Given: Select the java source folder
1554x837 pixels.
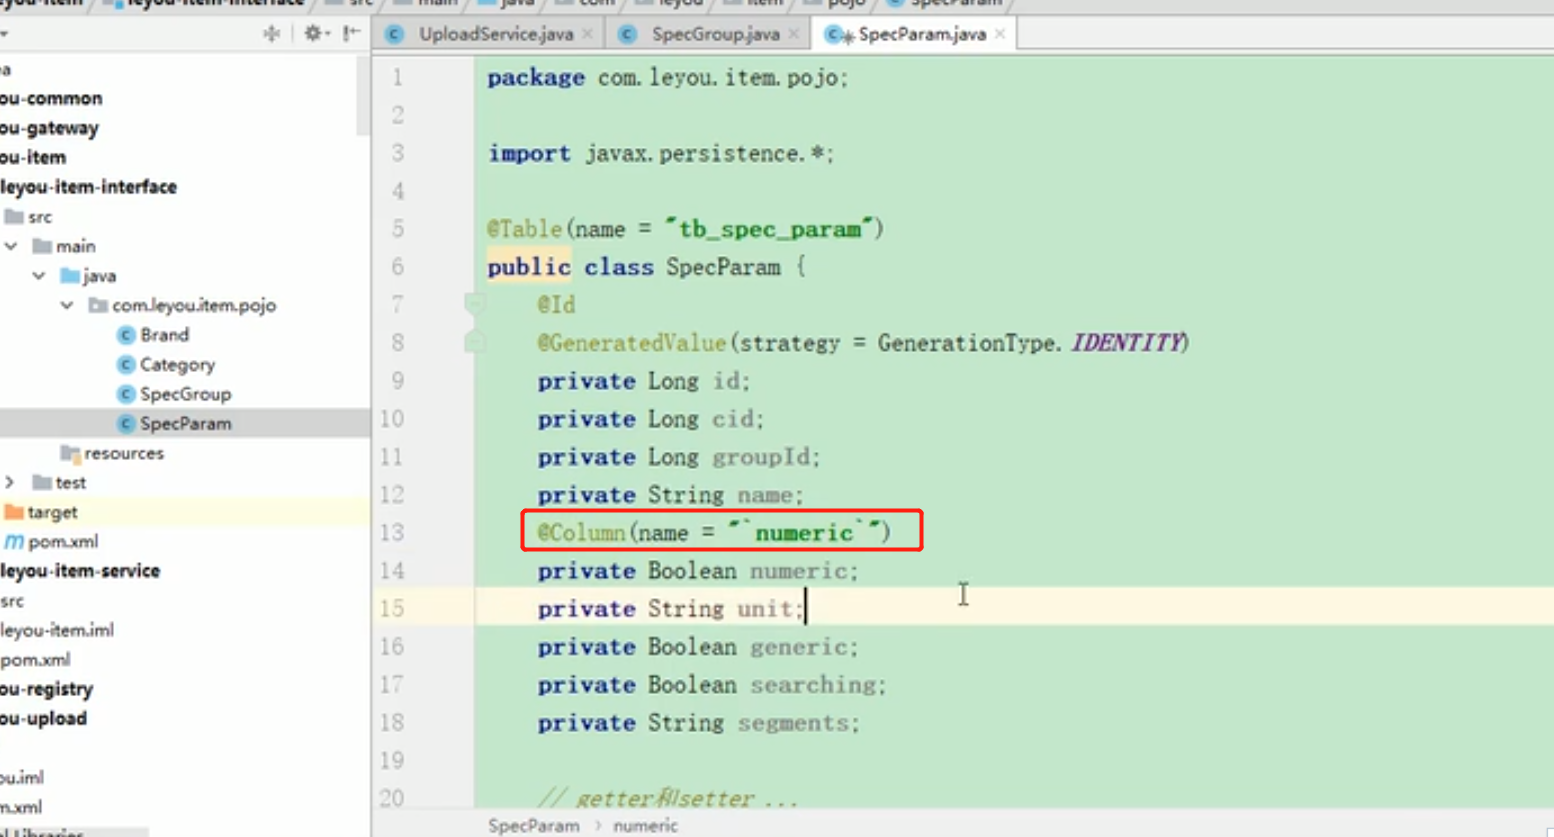Looking at the screenshot, I should [99, 276].
